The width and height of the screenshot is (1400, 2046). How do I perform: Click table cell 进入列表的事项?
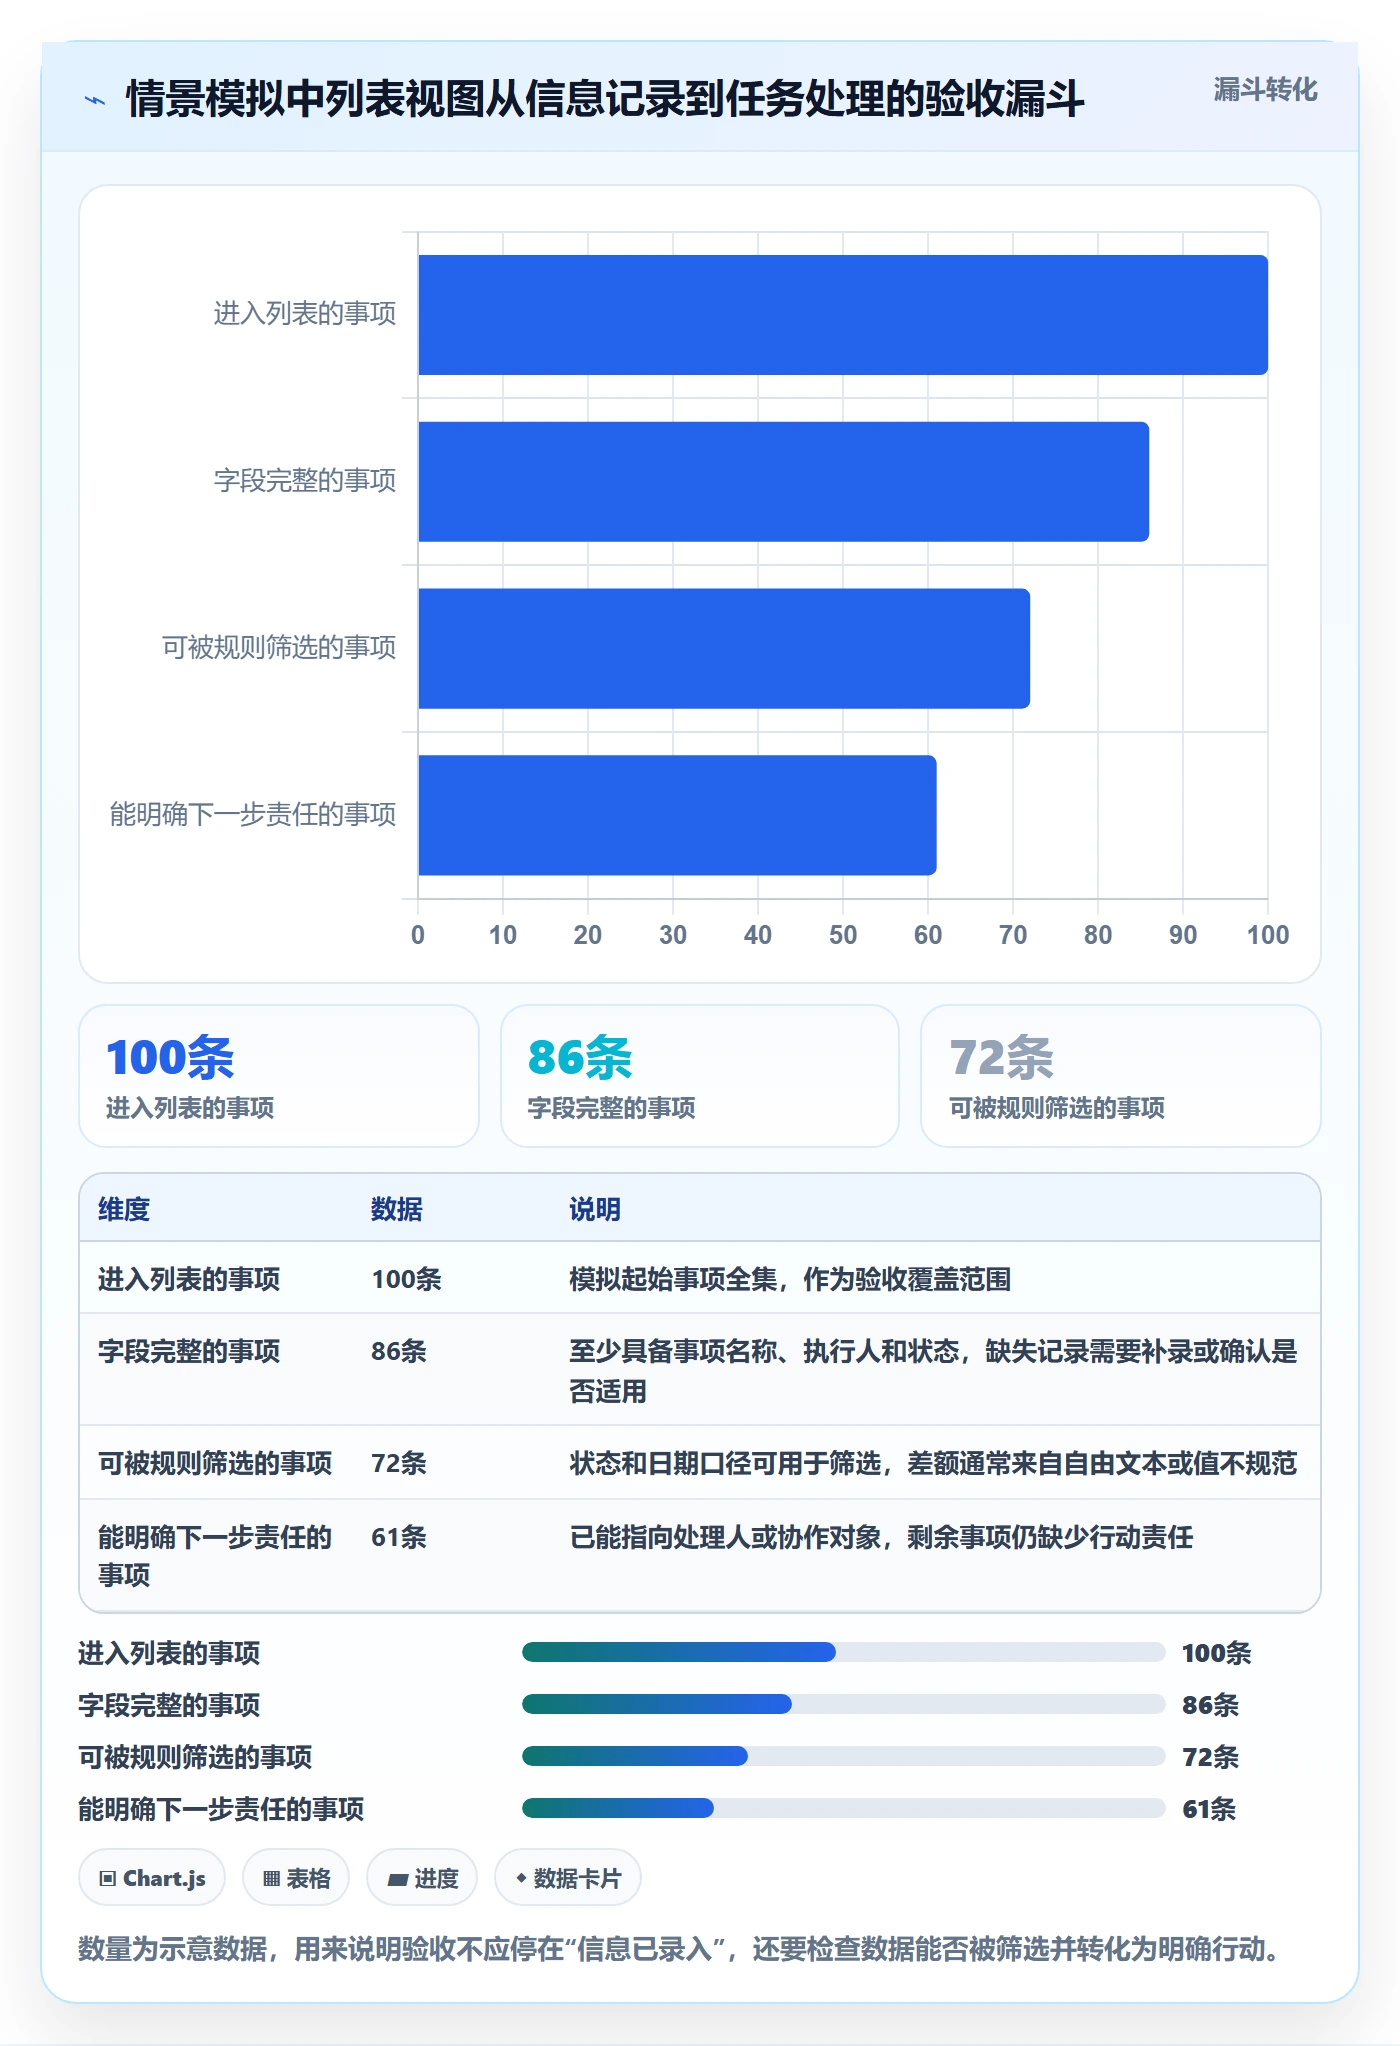[189, 1279]
